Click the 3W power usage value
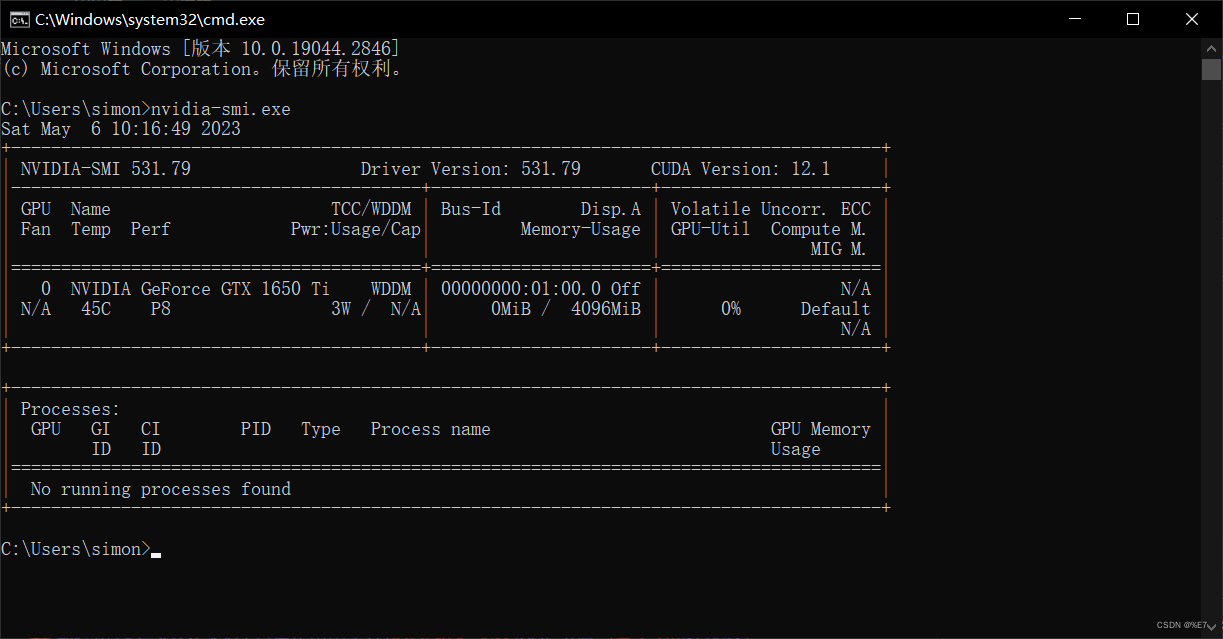The width and height of the screenshot is (1223, 639). (x=341, y=309)
